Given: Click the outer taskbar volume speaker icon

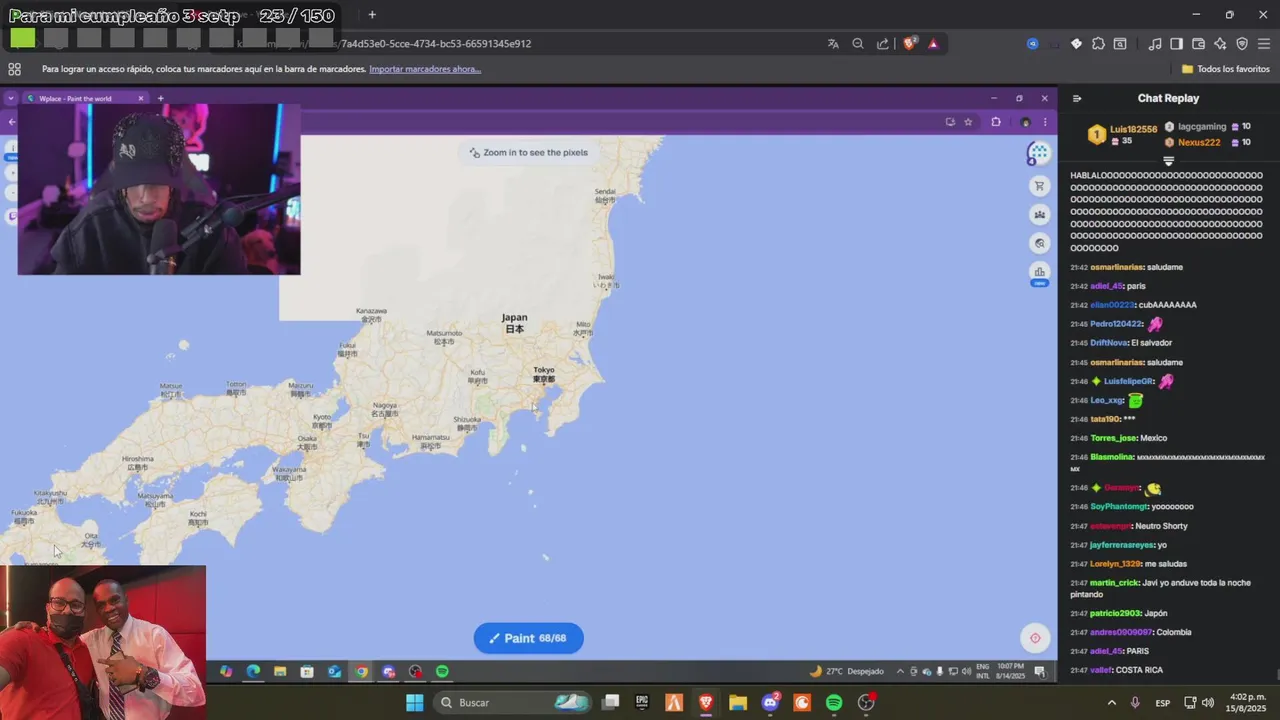Looking at the screenshot, I should coord(1208,703).
